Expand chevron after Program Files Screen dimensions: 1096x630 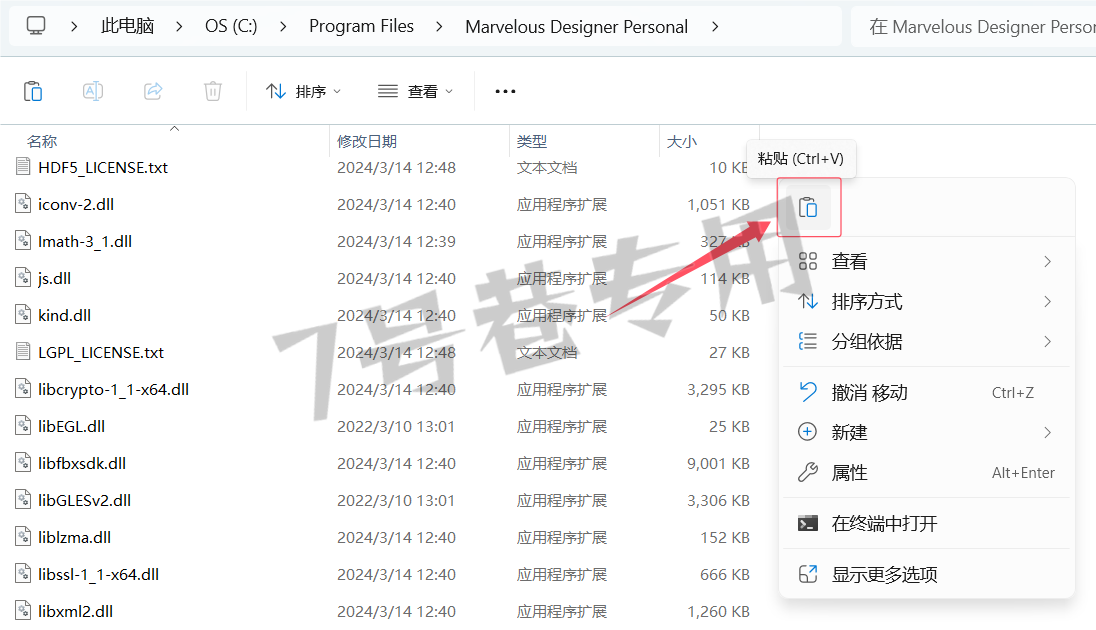pyautogui.click(x=439, y=27)
